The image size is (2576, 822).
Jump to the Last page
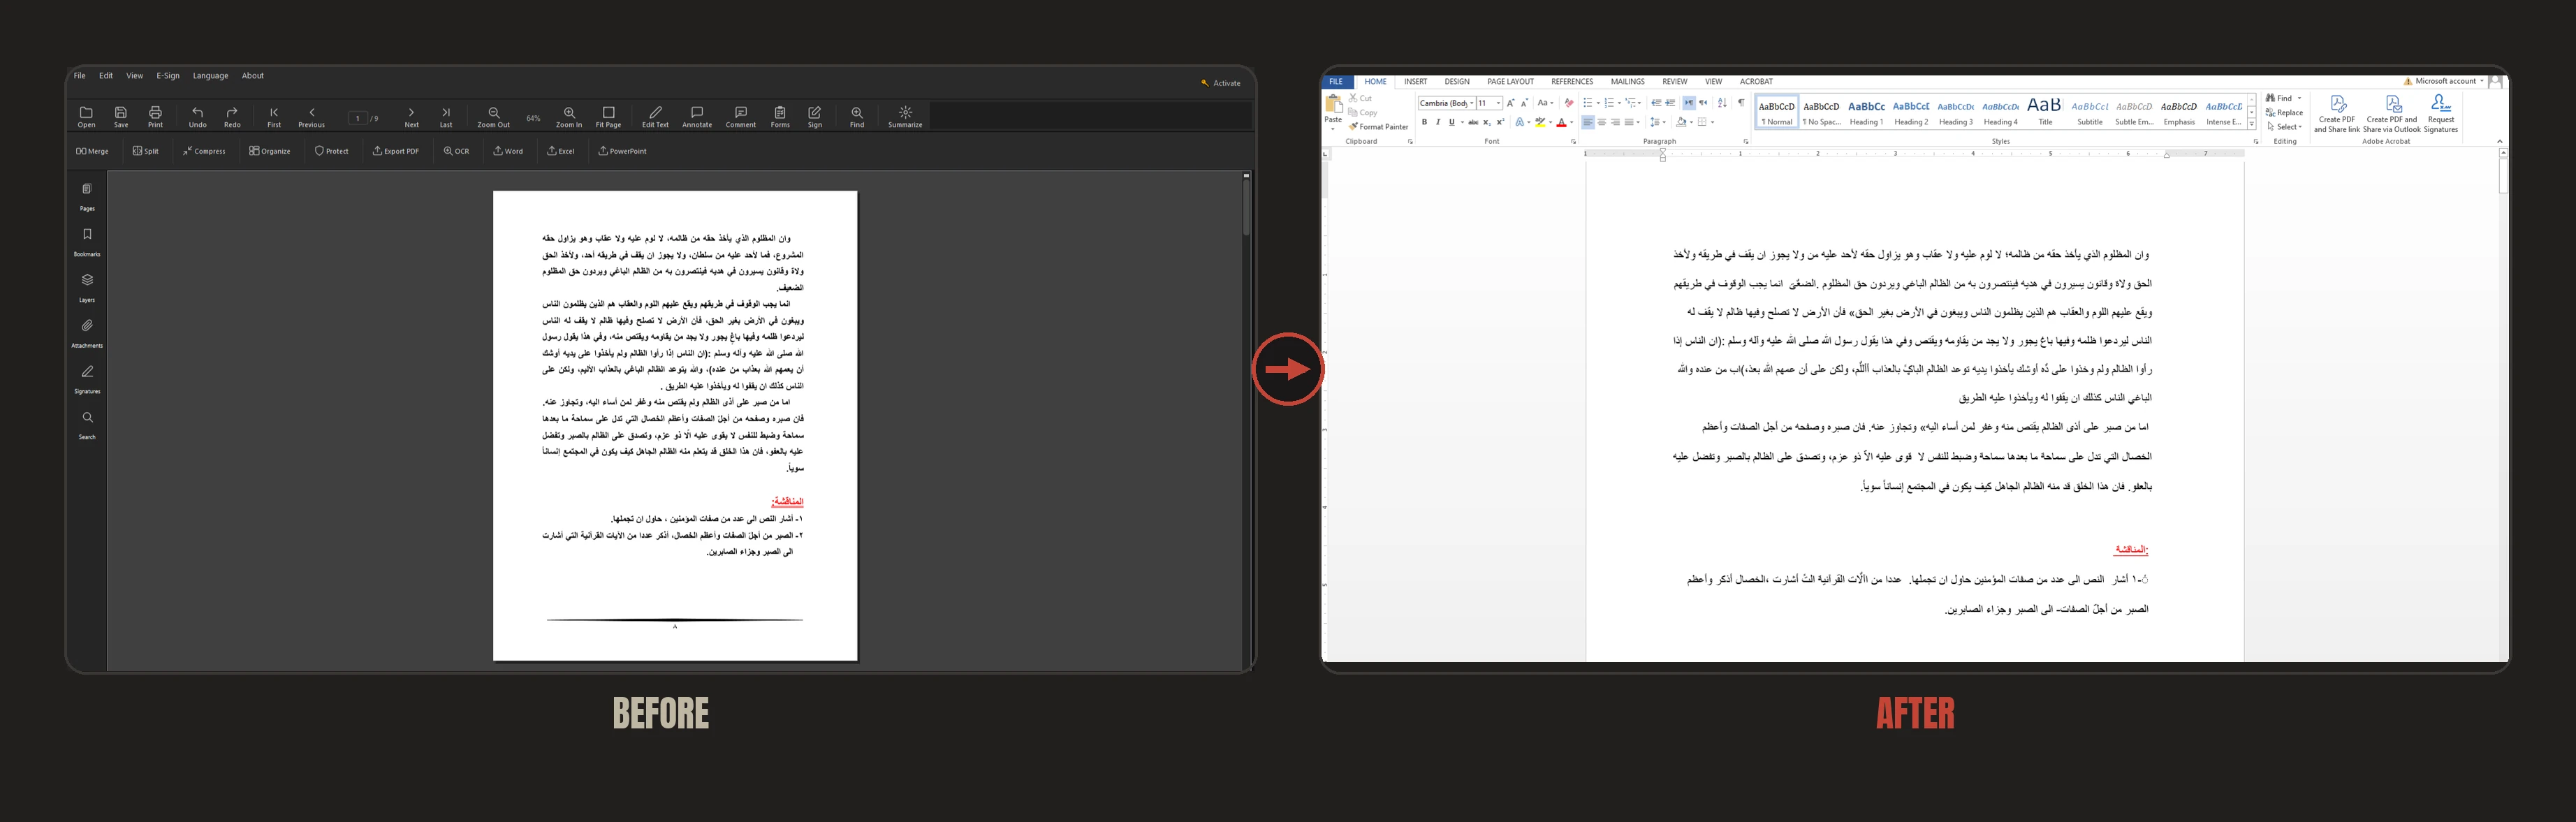coord(446,117)
